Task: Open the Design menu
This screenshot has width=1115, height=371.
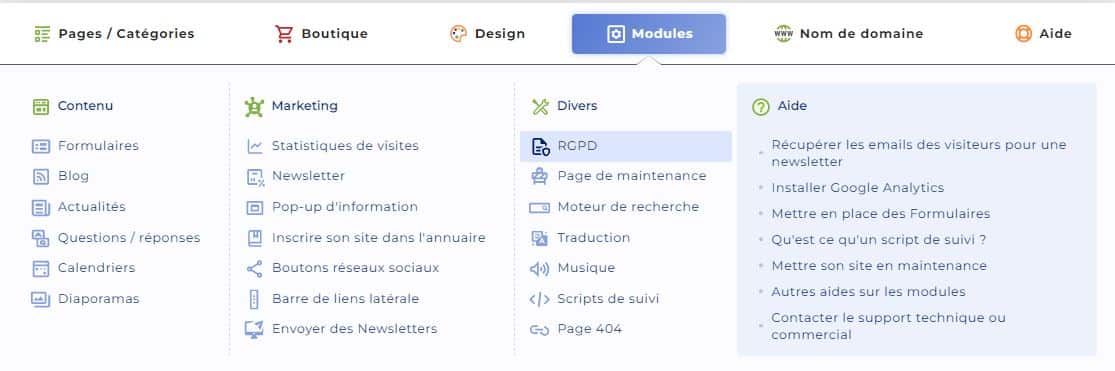Action: click(x=488, y=33)
